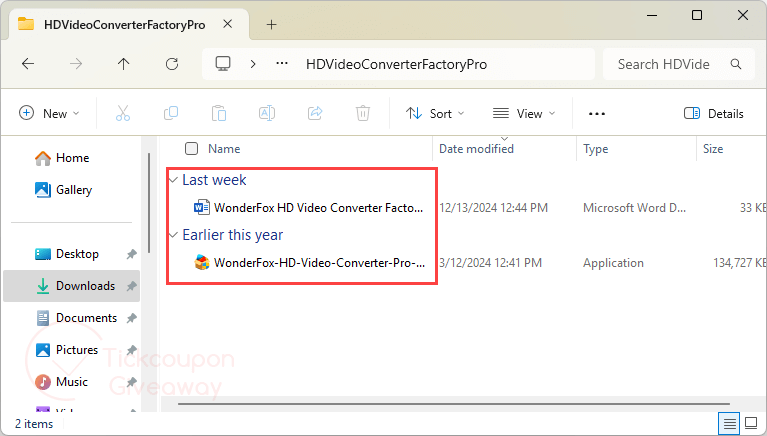Click the 33 KB size cell
The height and width of the screenshot is (436, 767).
coord(753,208)
